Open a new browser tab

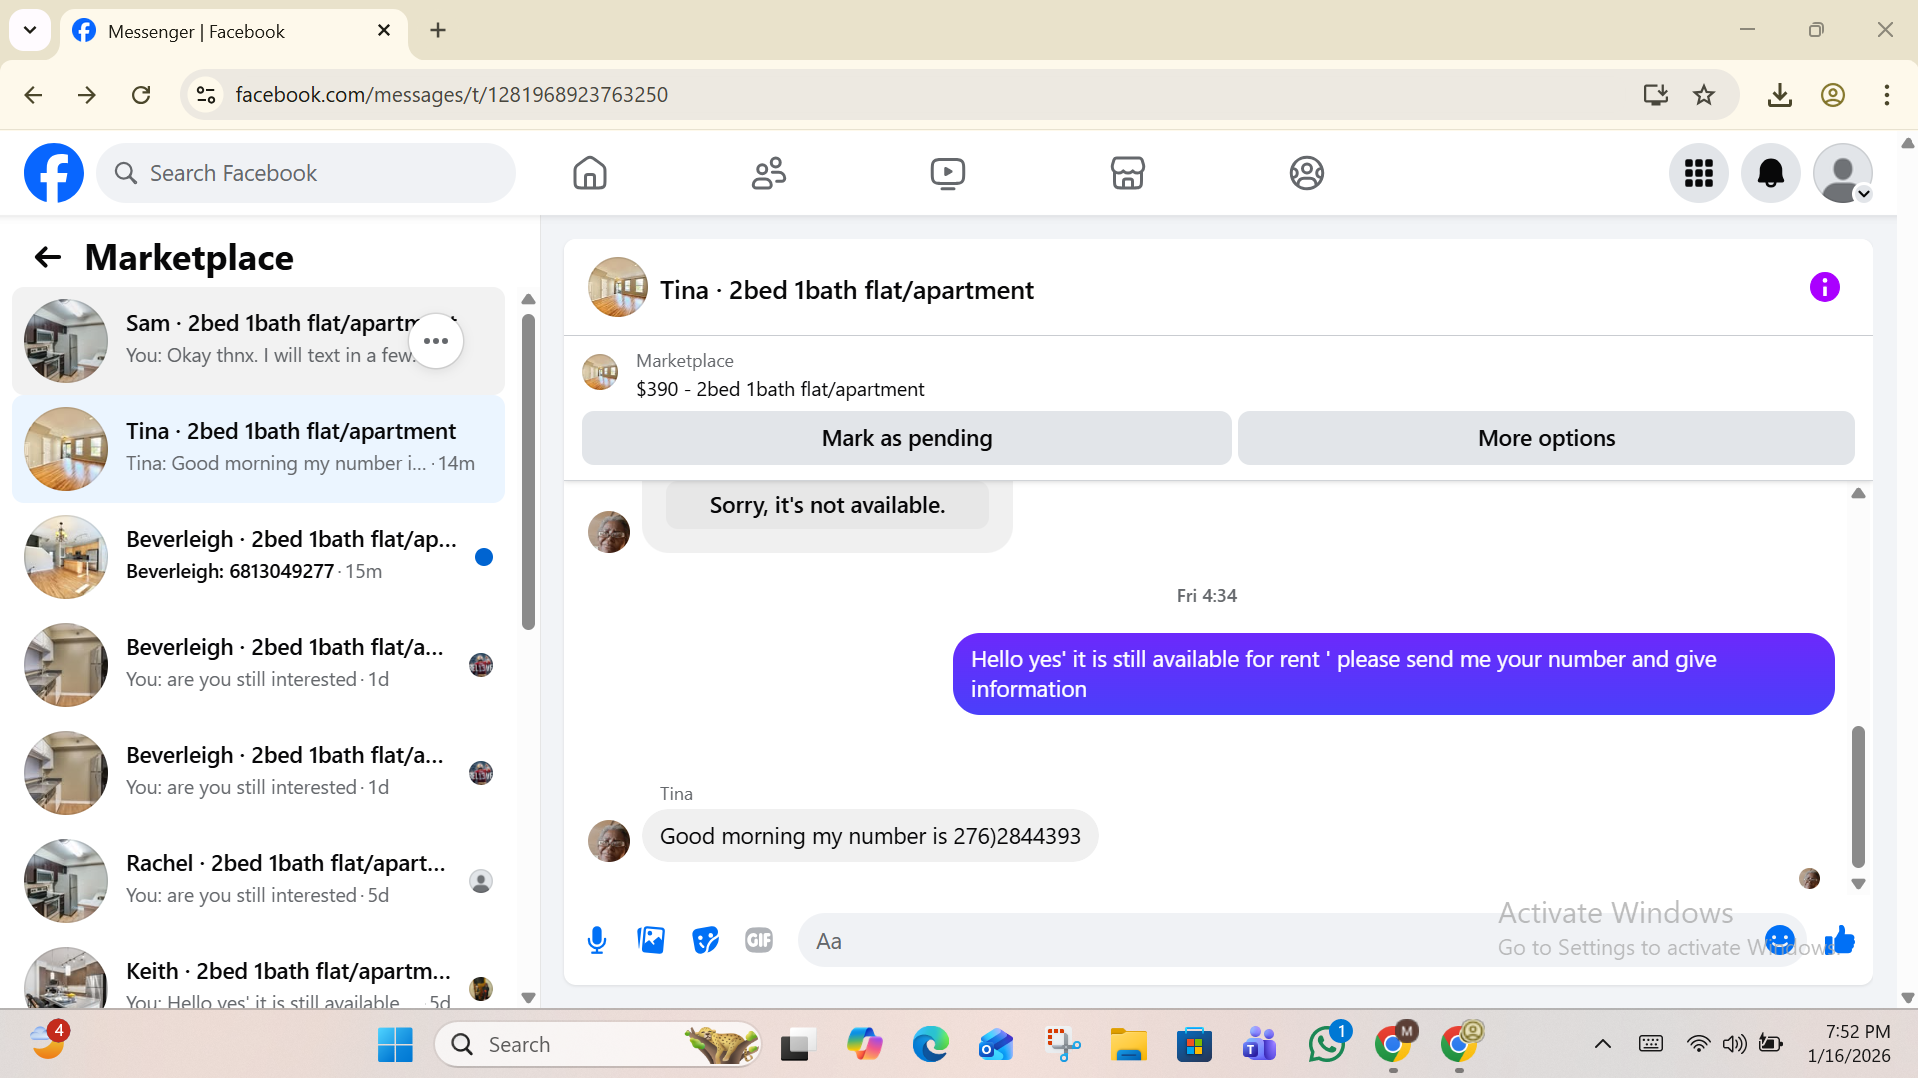438,30
